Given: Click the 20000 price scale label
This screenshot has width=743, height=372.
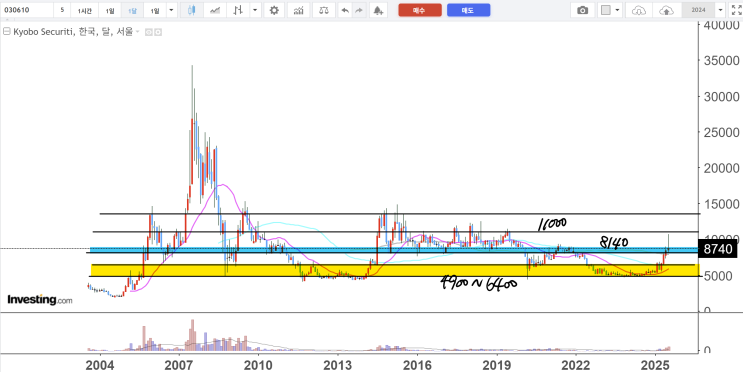Looking at the screenshot, I should pos(721,168).
